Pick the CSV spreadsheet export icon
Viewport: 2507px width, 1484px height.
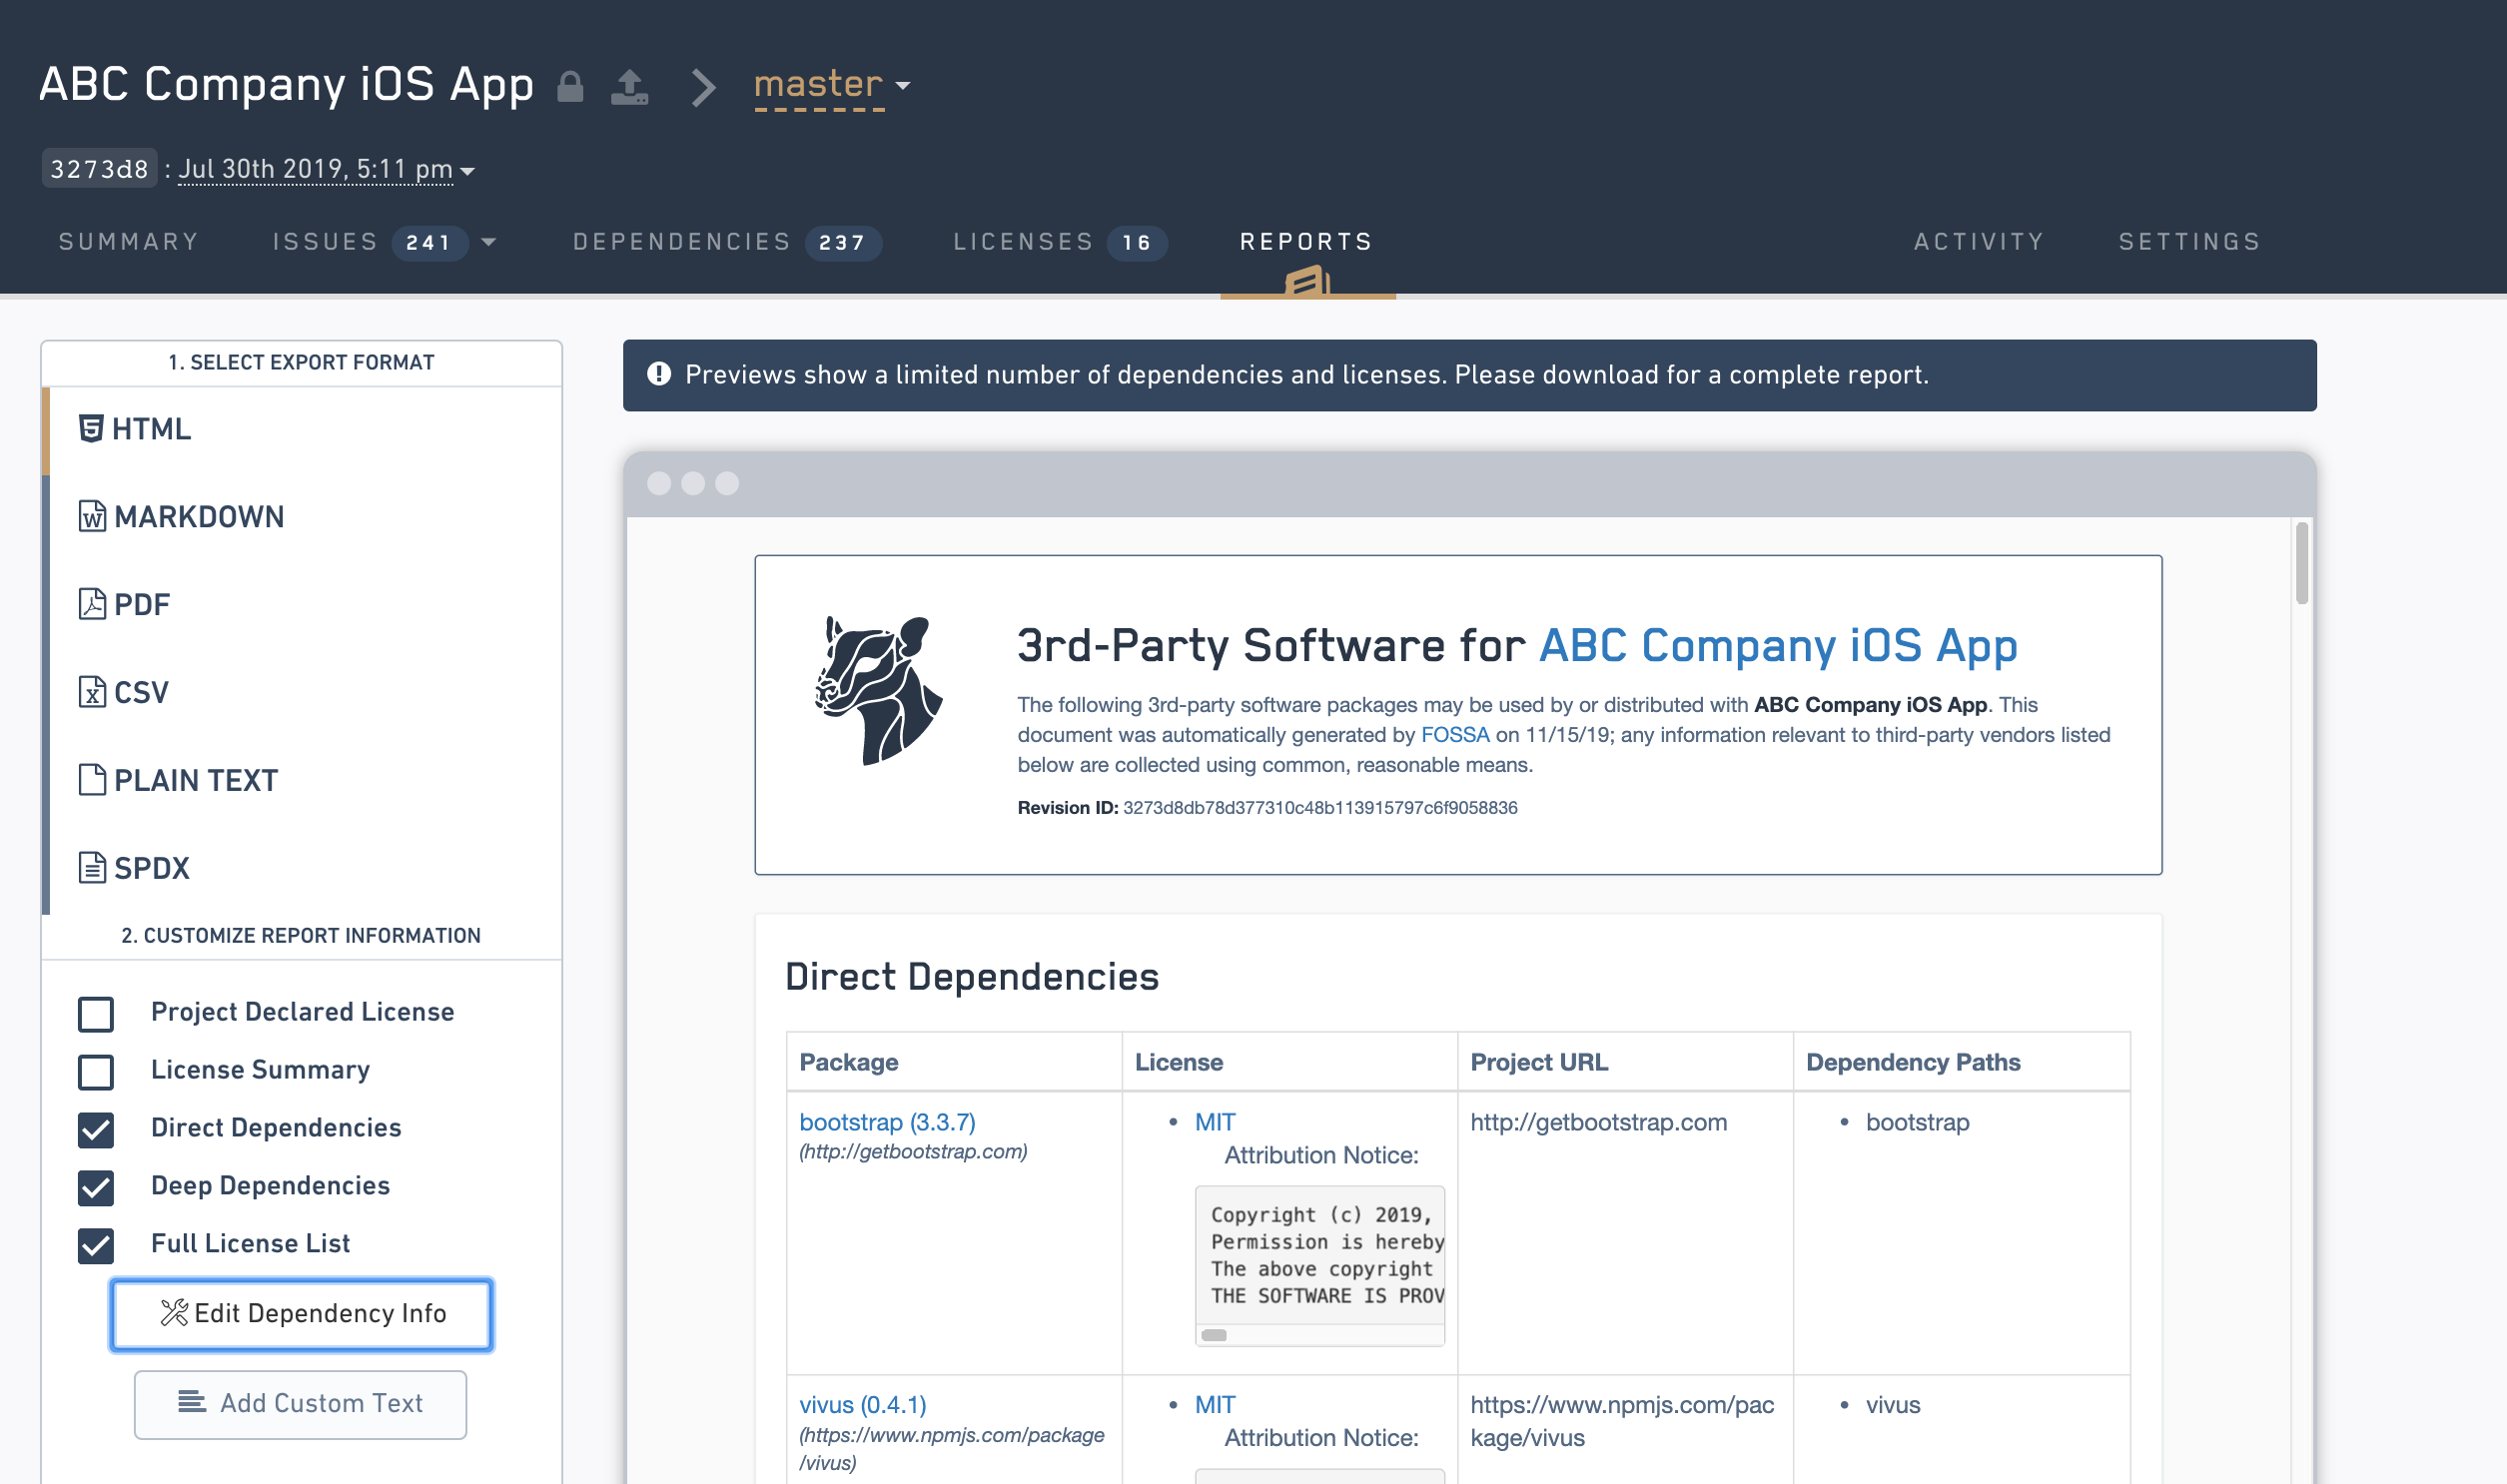(x=91, y=692)
